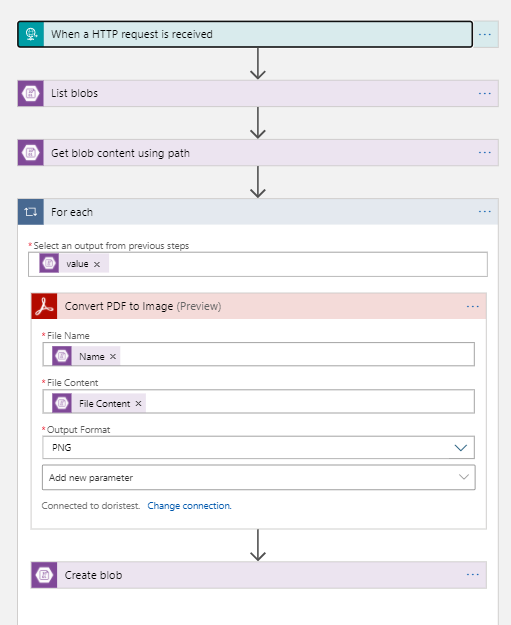This screenshot has height=625, width=511.
Task: Click the (Preview) text in Convert PDF header
Action: point(199,306)
